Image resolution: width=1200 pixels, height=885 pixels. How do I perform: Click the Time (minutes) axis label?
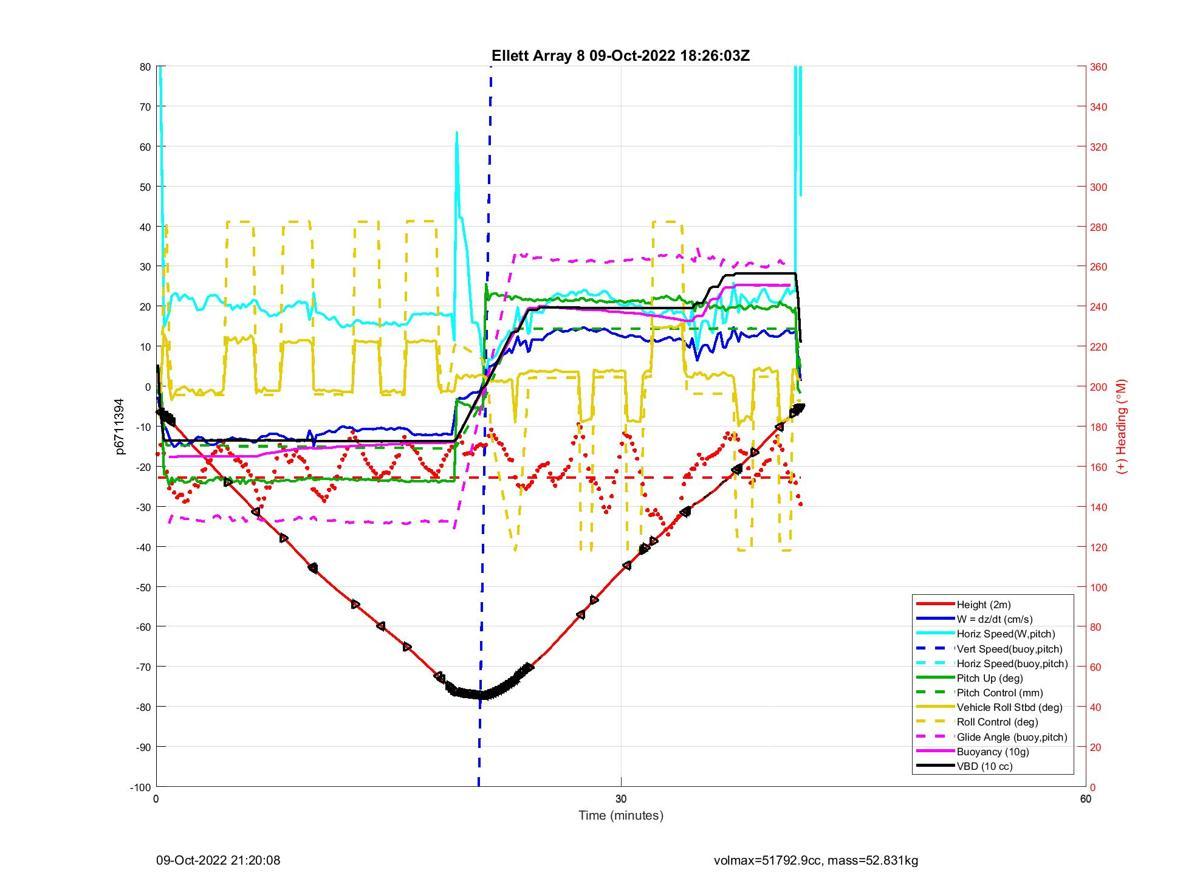coord(621,815)
